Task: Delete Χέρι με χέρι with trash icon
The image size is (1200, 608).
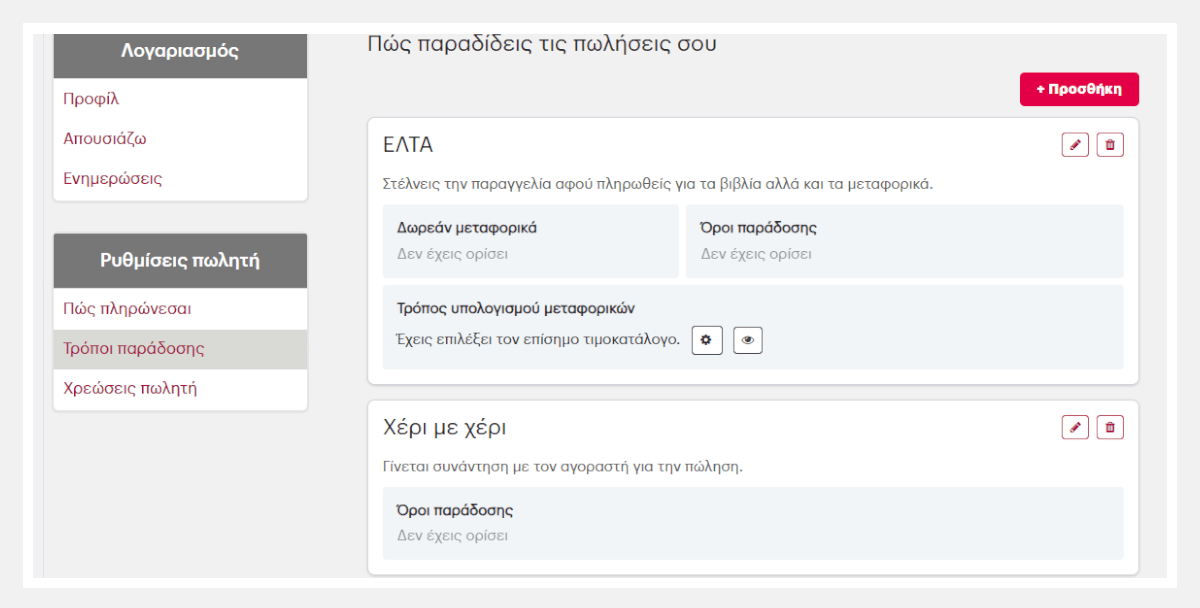Action: tap(1110, 428)
